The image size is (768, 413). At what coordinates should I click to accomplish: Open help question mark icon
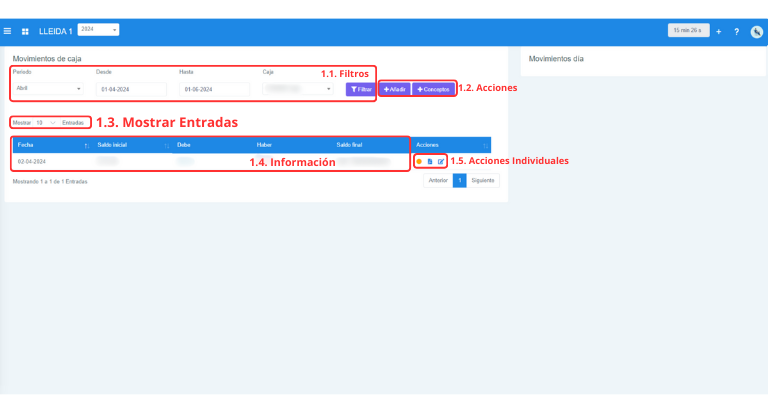point(736,31)
